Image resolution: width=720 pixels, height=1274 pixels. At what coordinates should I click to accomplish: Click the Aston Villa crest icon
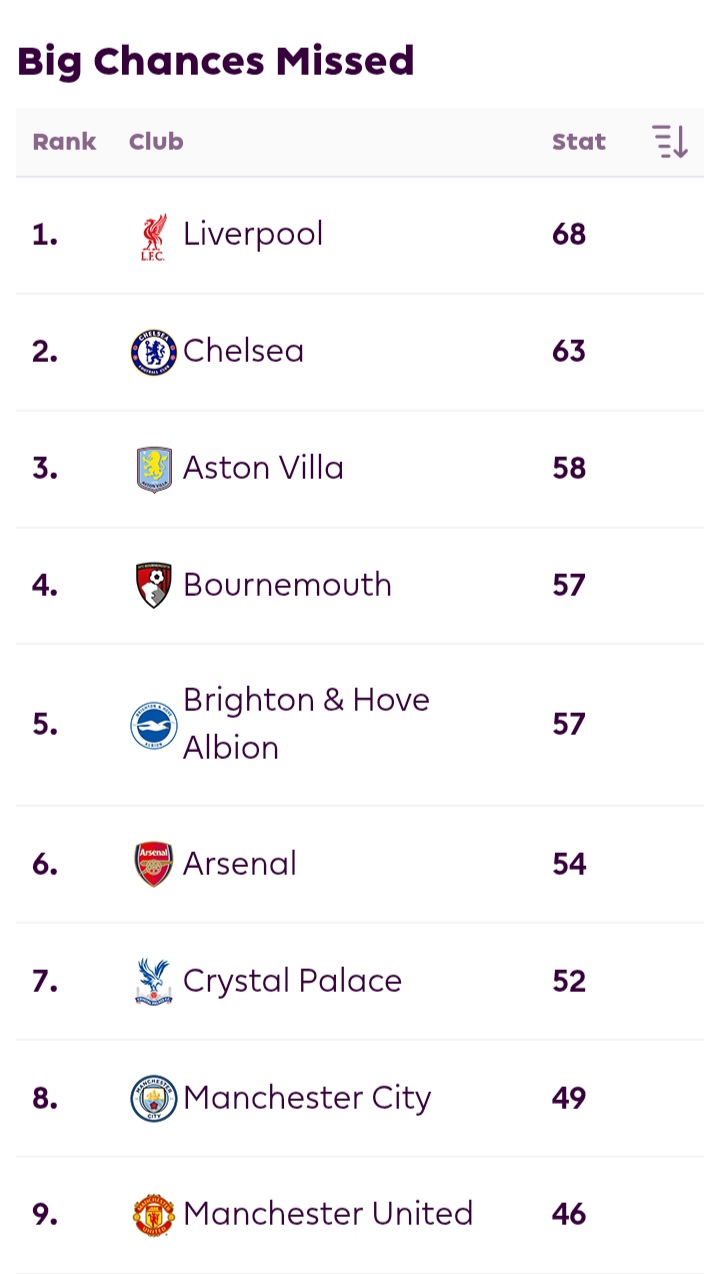pos(154,469)
